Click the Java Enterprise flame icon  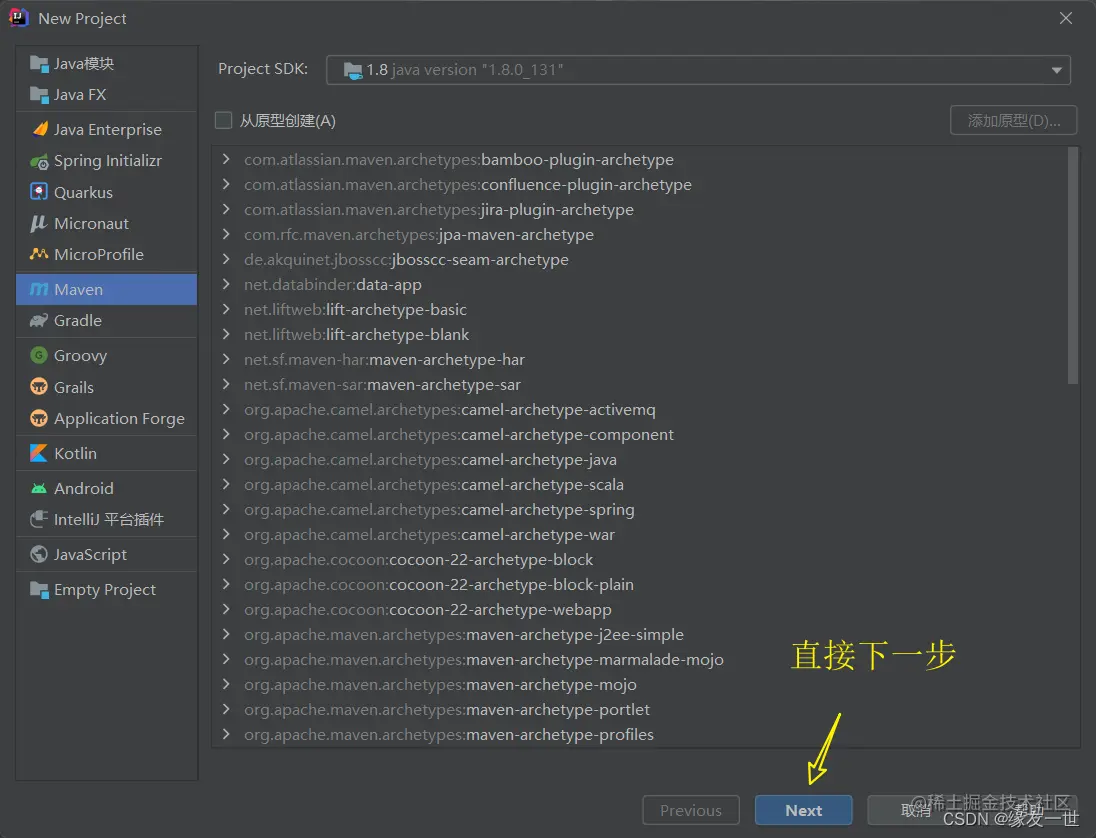(x=40, y=129)
